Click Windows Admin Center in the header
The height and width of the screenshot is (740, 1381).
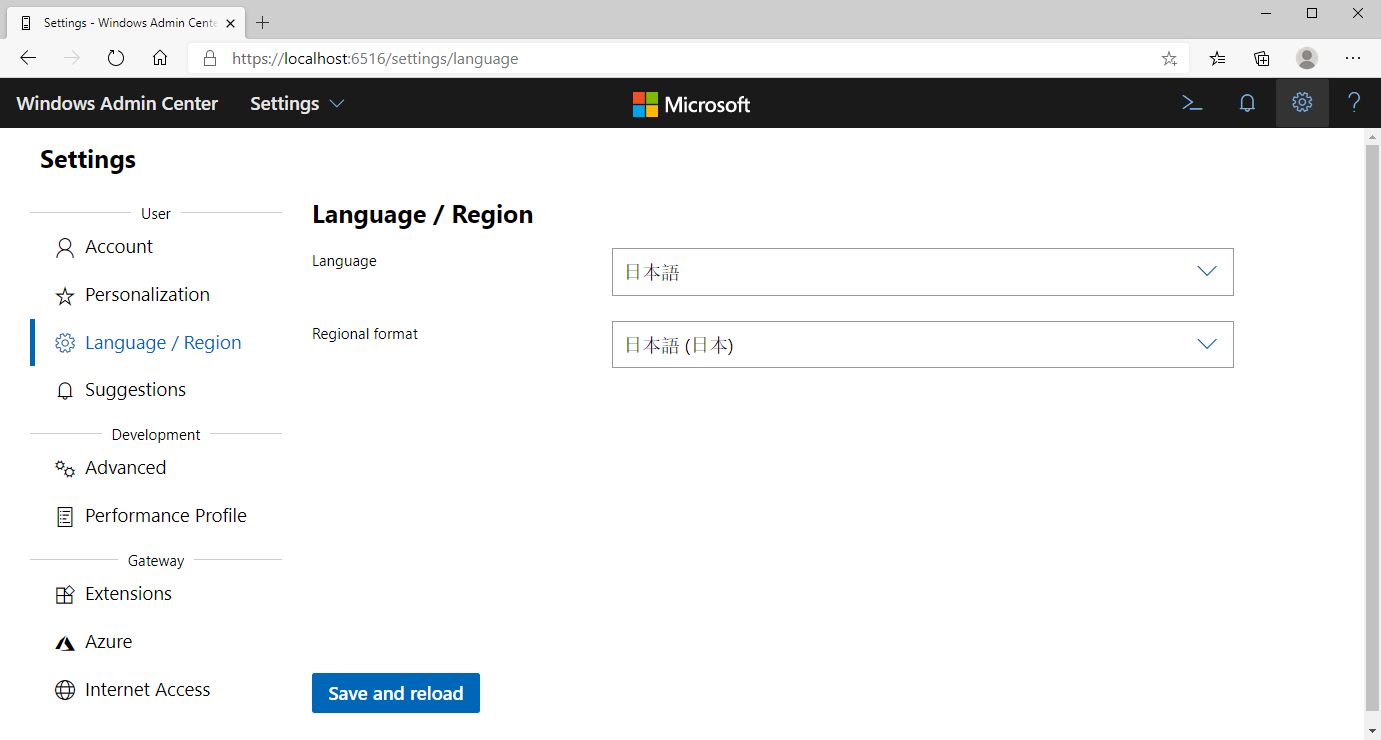click(x=117, y=102)
